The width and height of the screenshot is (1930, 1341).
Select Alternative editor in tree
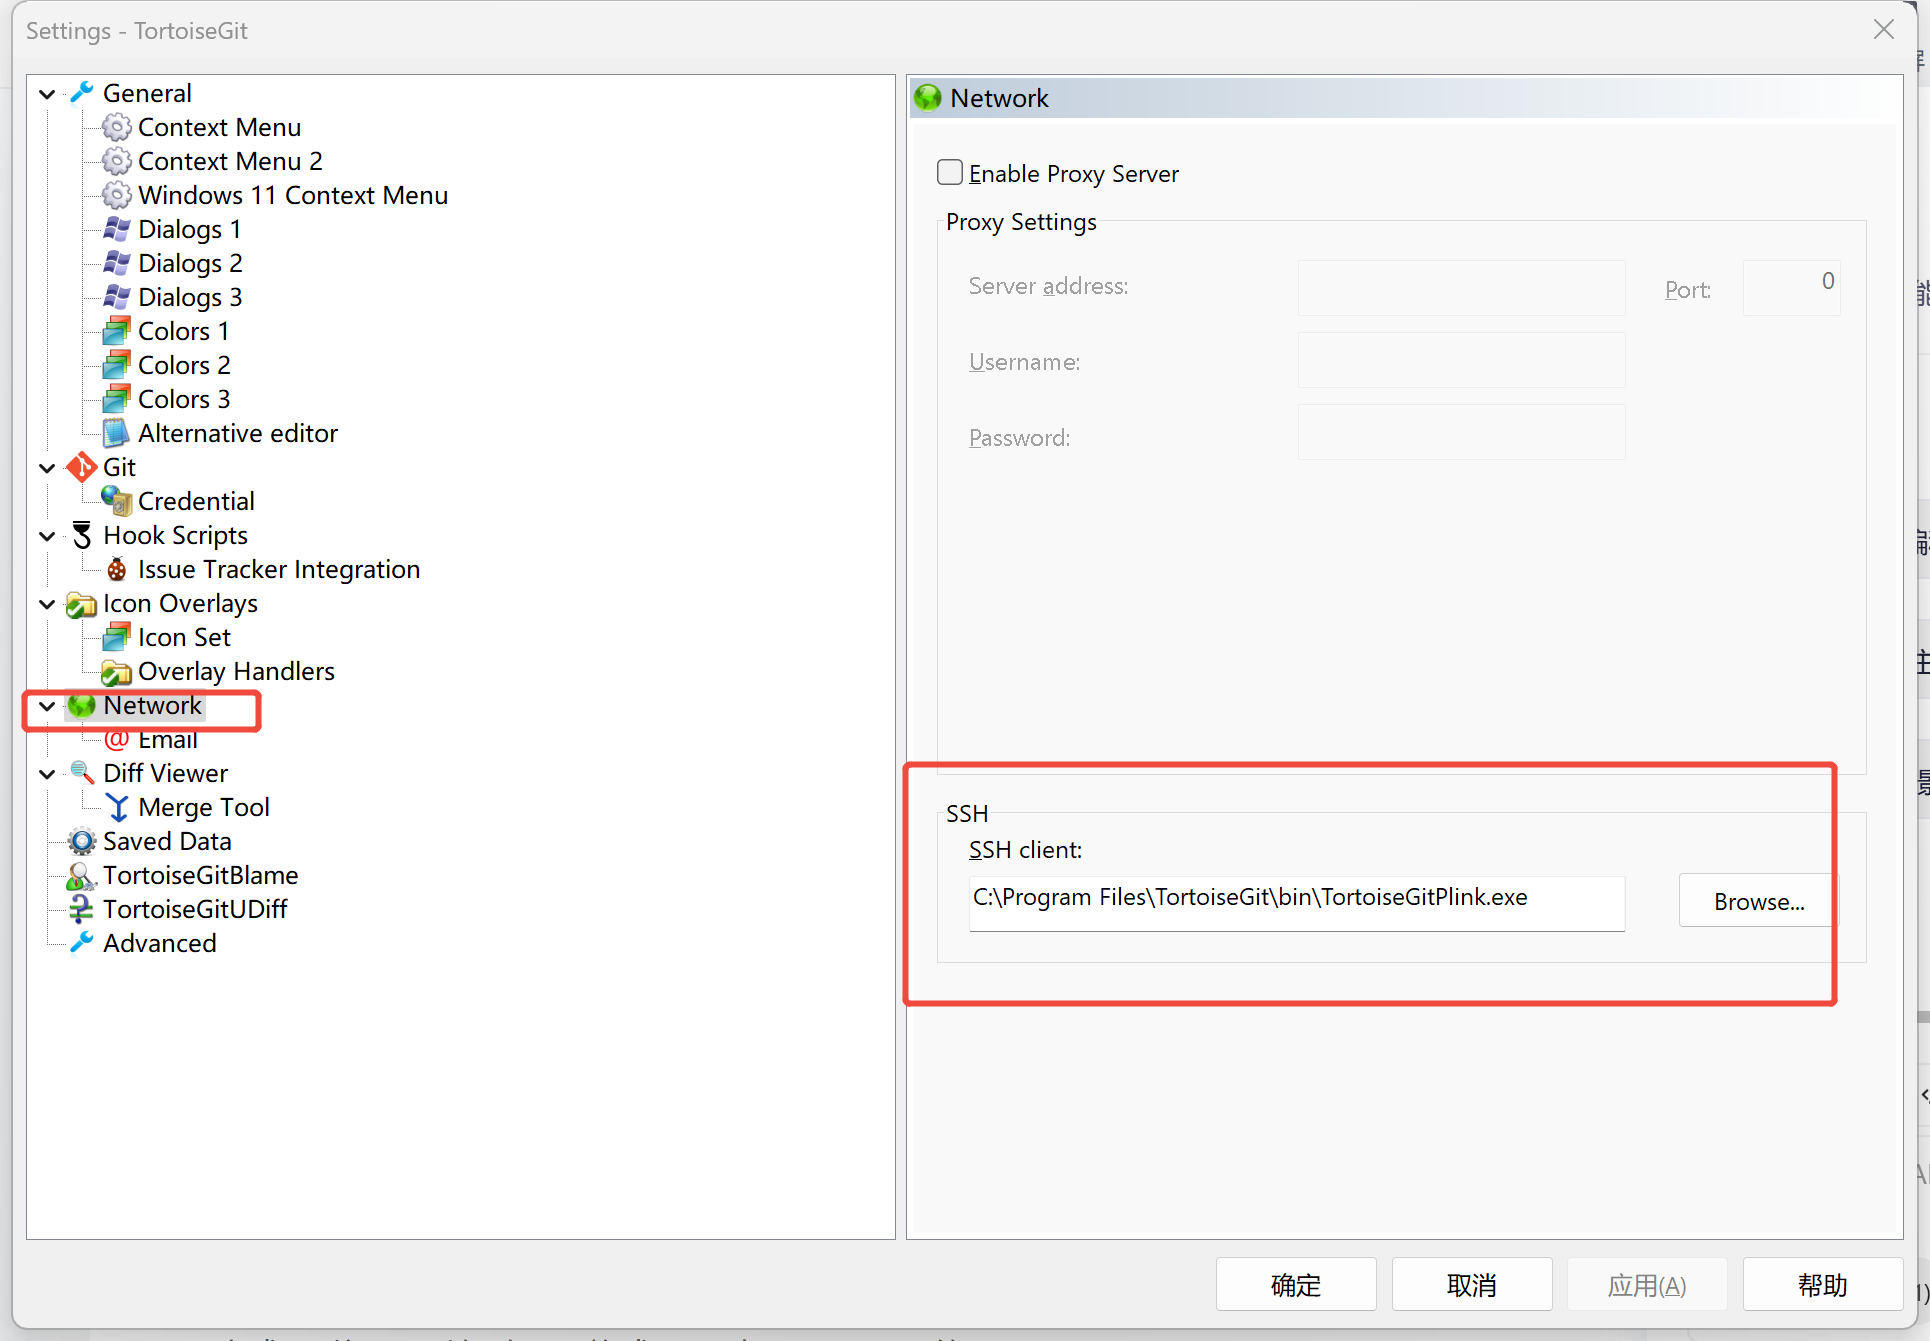238,433
